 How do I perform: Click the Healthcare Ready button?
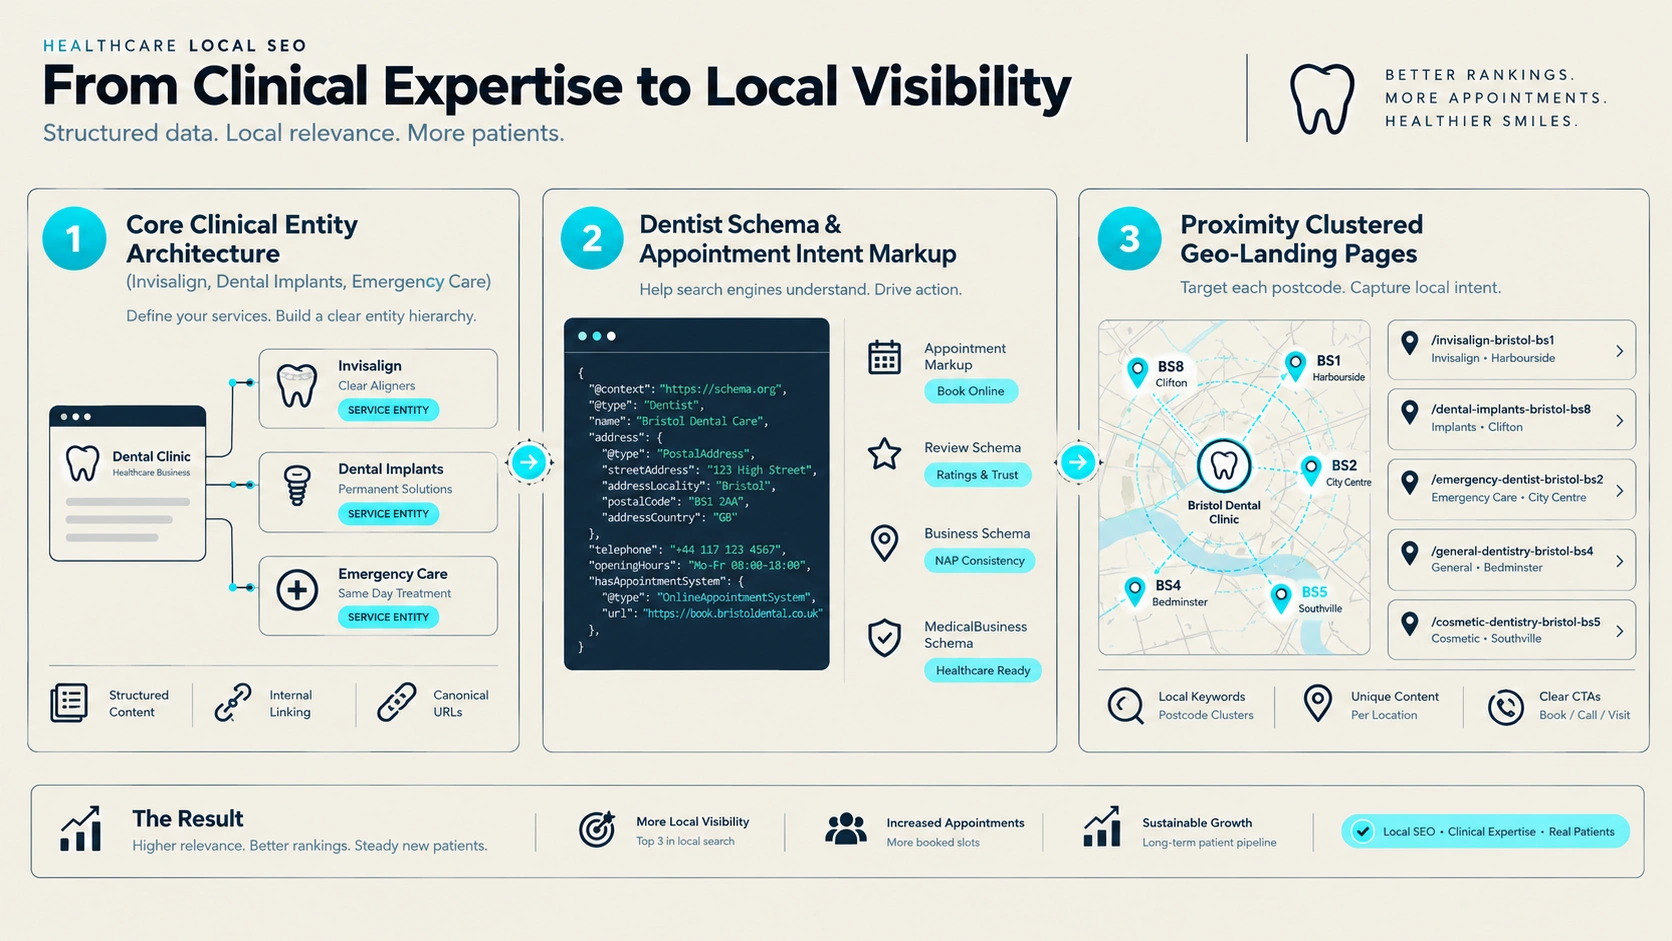click(x=982, y=670)
